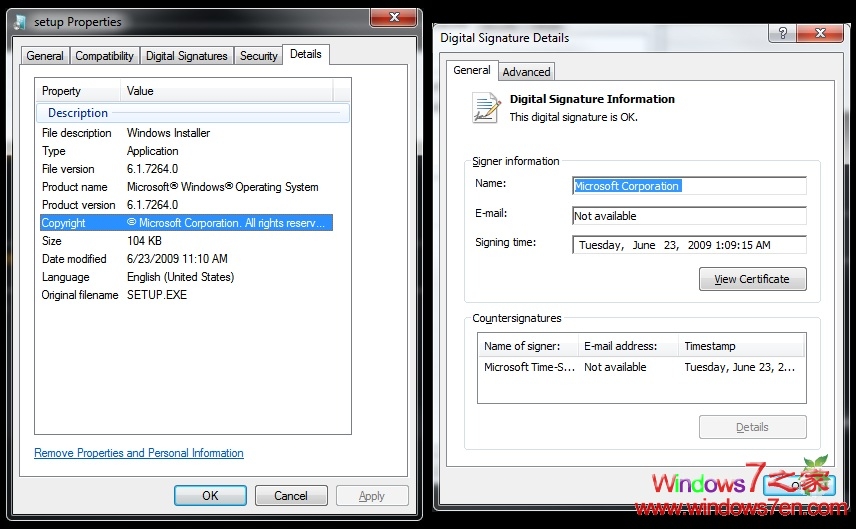Click the Property column header
This screenshot has height=529, width=856.
78,91
